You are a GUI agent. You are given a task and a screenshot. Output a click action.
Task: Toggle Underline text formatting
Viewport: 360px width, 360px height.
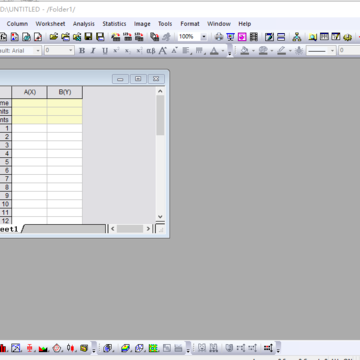point(105,51)
